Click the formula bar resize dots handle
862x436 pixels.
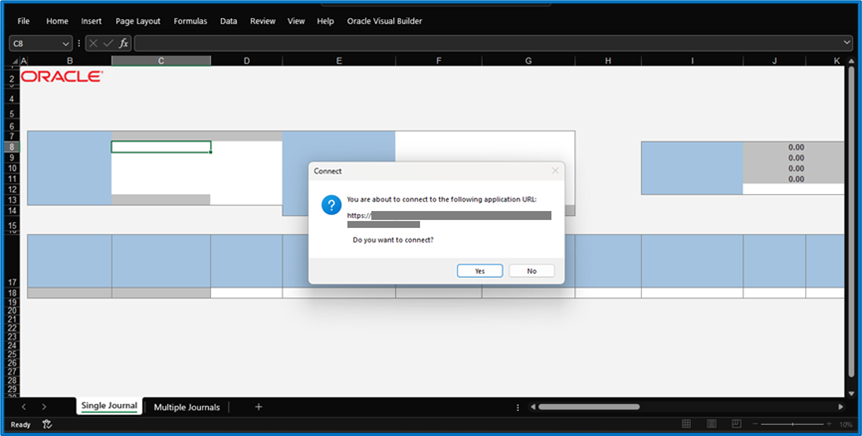click(79, 43)
